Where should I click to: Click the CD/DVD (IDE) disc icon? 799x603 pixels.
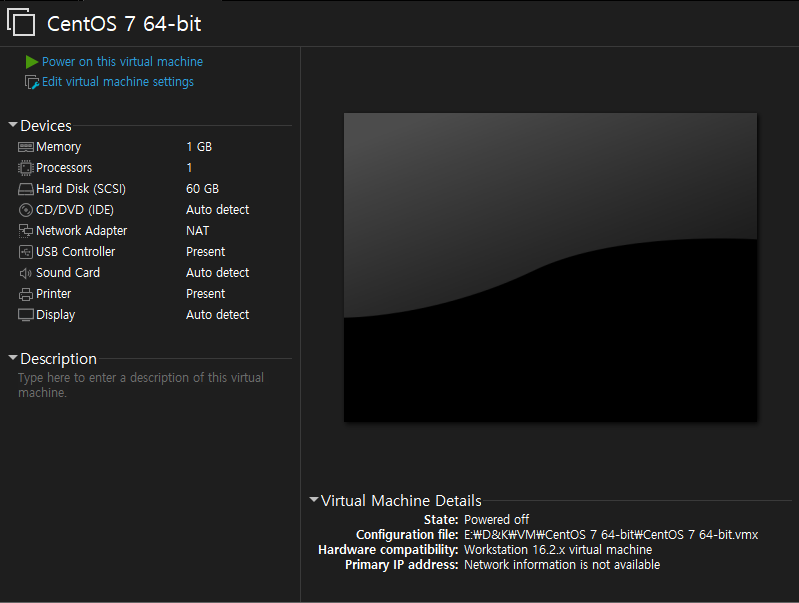pyautogui.click(x=25, y=210)
